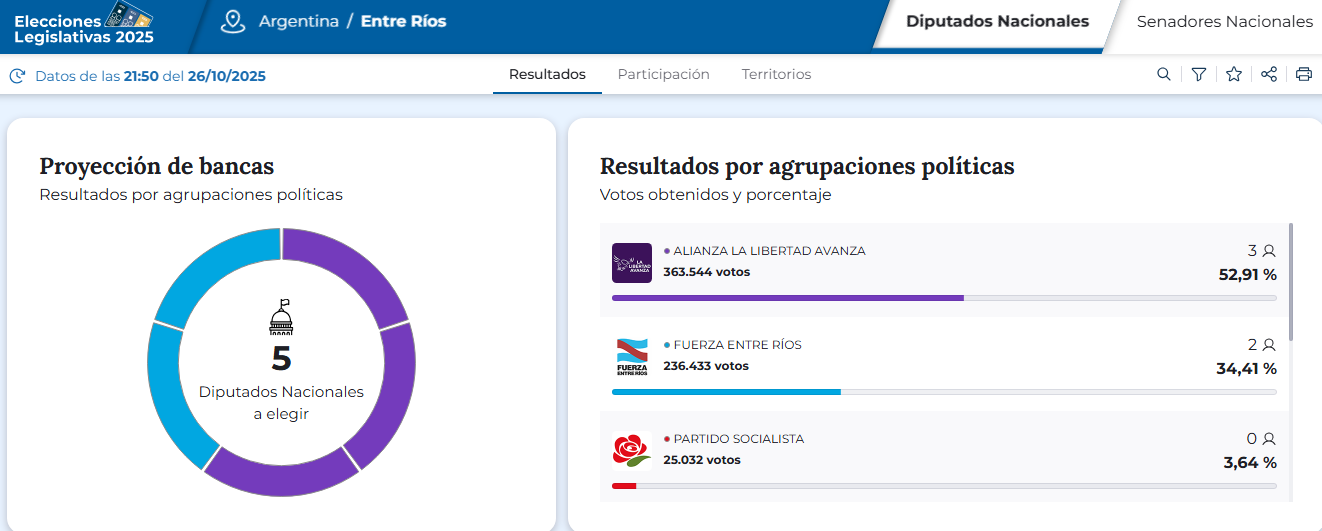This screenshot has height=531, width=1322.
Task: Click Fuerza Entre Ríos party logo
Action: point(632,357)
